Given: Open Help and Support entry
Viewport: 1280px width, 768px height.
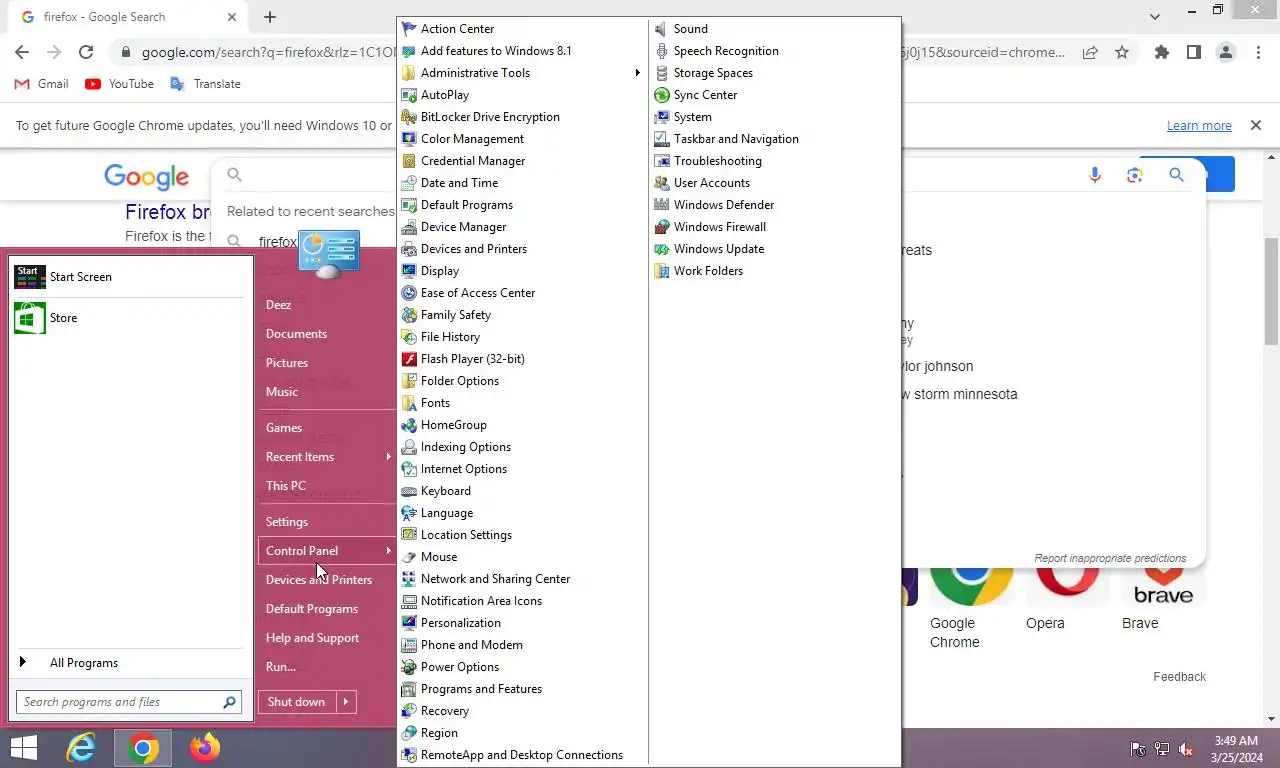Looking at the screenshot, I should click(312, 638).
